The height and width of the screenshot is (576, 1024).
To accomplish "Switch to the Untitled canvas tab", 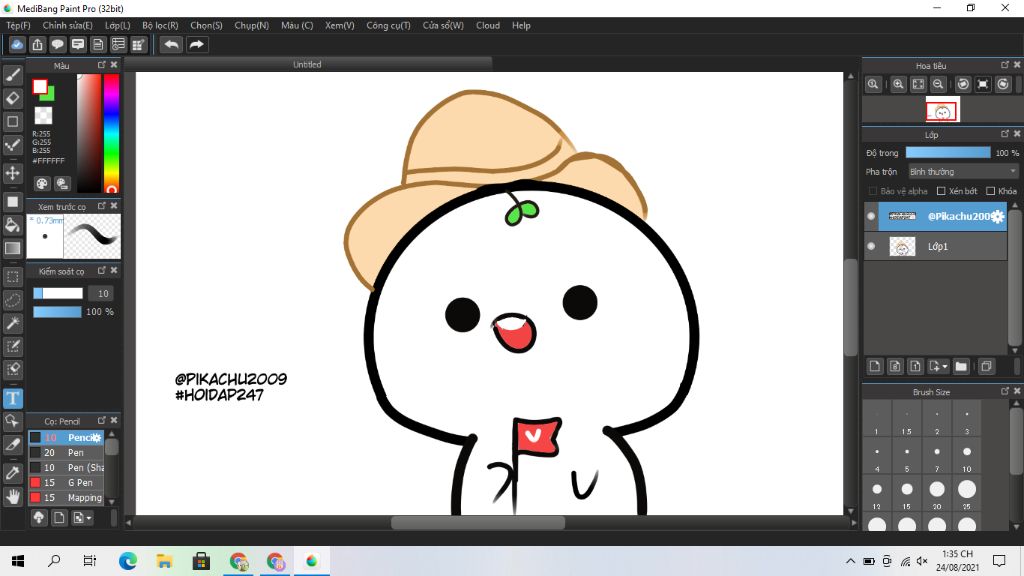I will click(x=307, y=64).
